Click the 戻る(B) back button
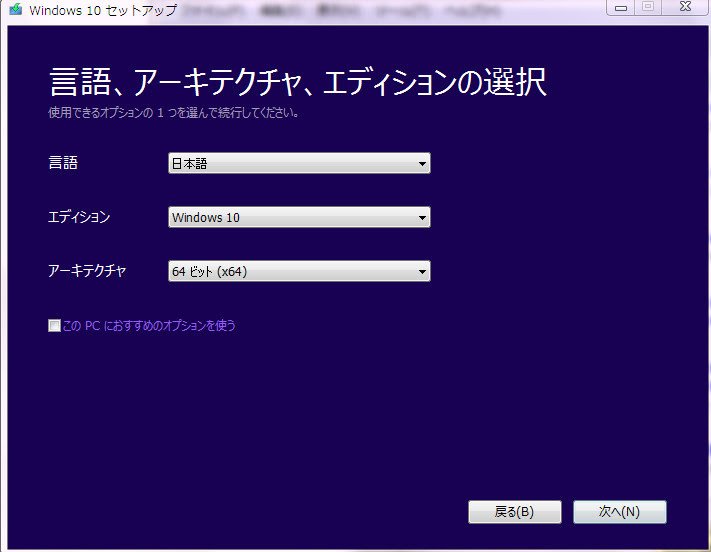 pyautogui.click(x=515, y=512)
